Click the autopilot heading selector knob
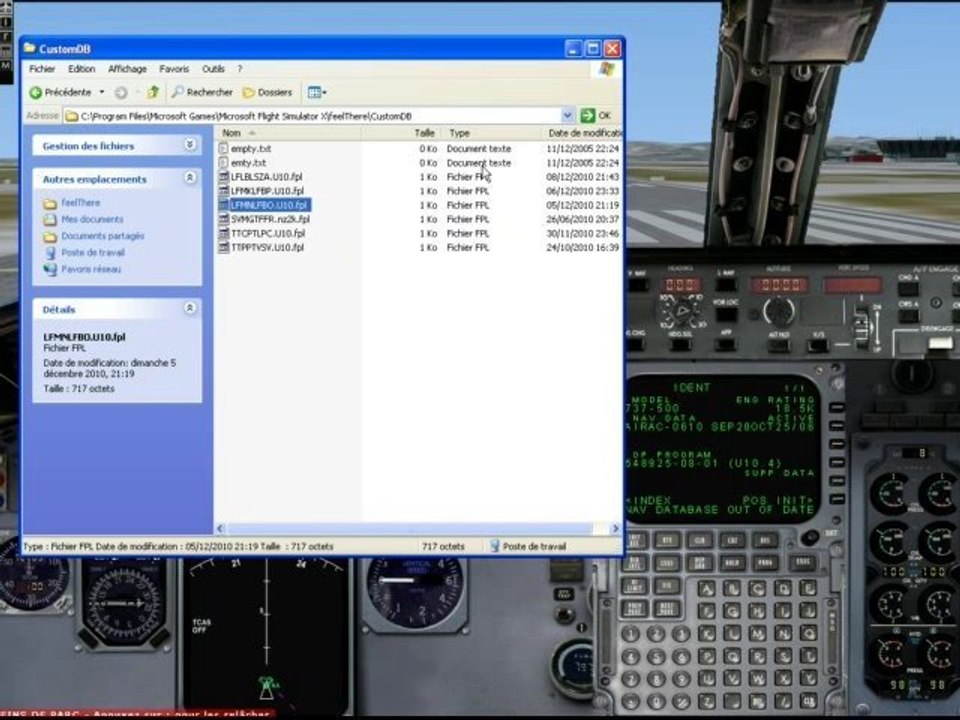The image size is (960, 720). (x=681, y=312)
